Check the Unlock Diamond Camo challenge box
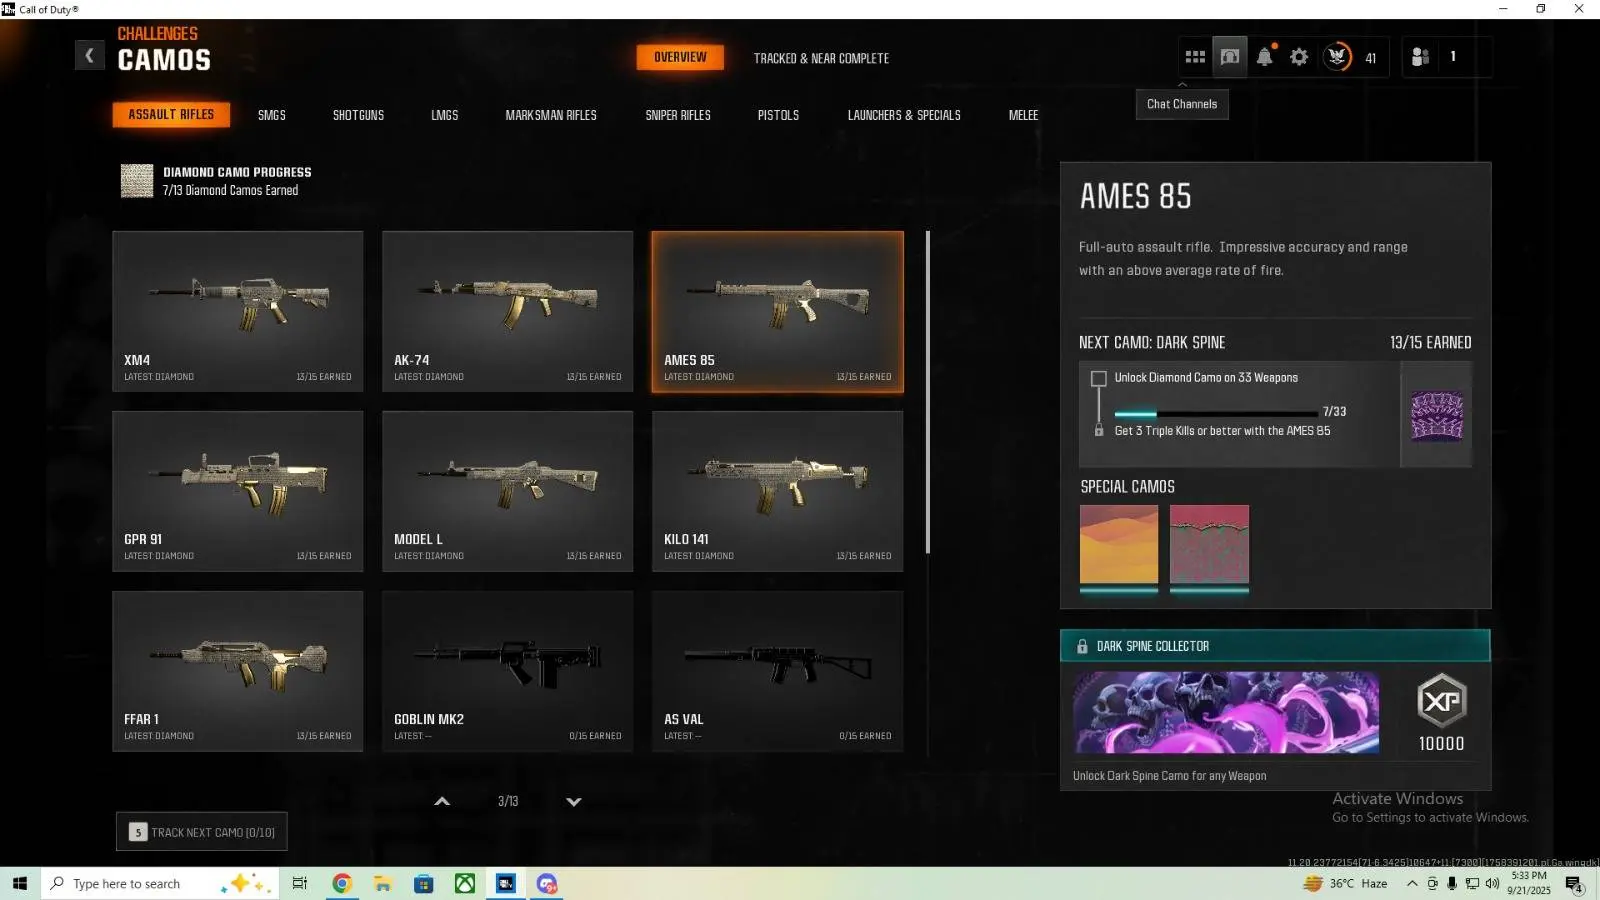The width and height of the screenshot is (1600, 900). 1099,379
